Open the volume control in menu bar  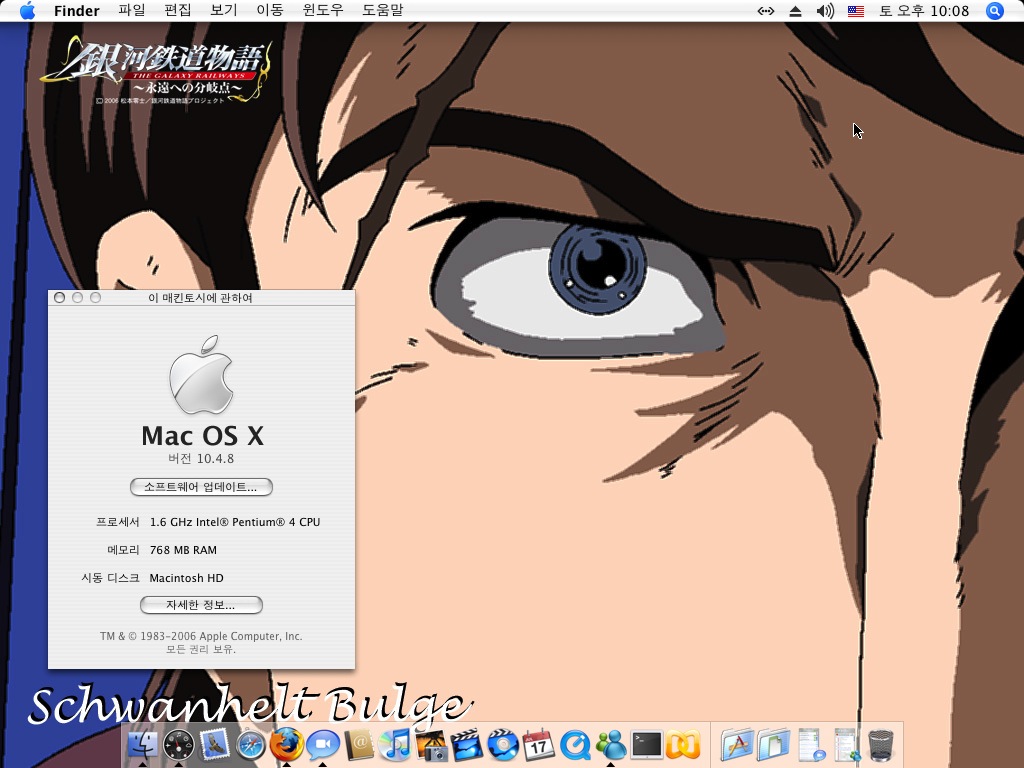825,11
